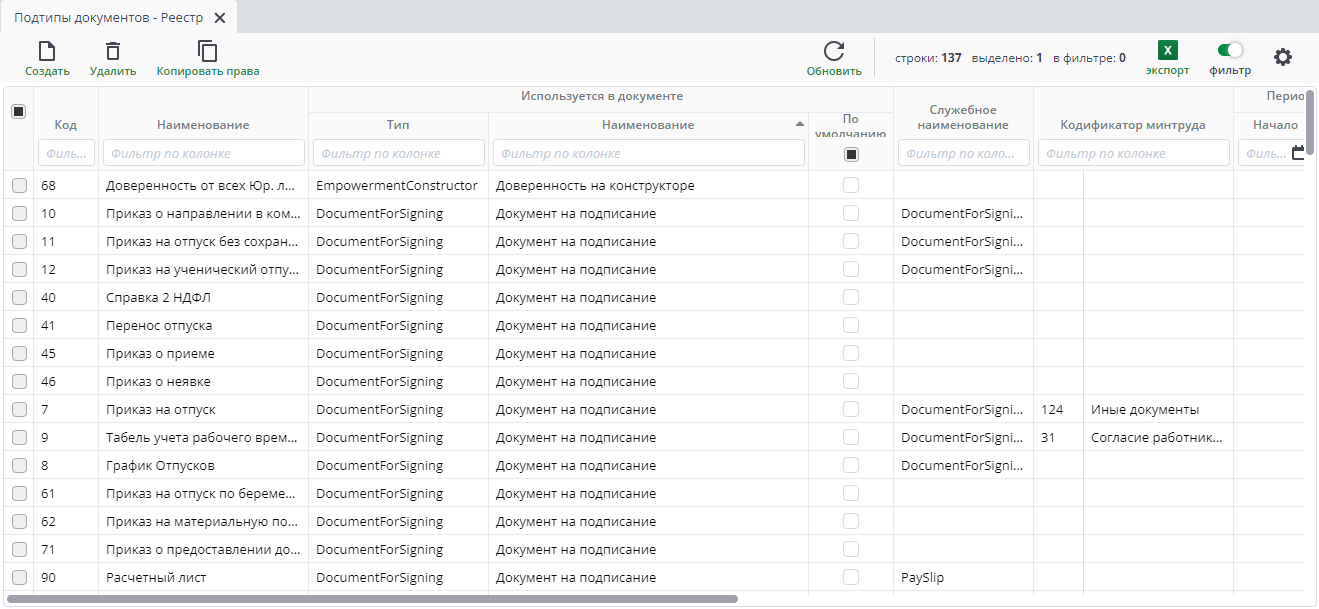The width and height of the screenshot is (1319, 609).
Task: Click the codifier code 124 cell
Action: (x=1058, y=409)
